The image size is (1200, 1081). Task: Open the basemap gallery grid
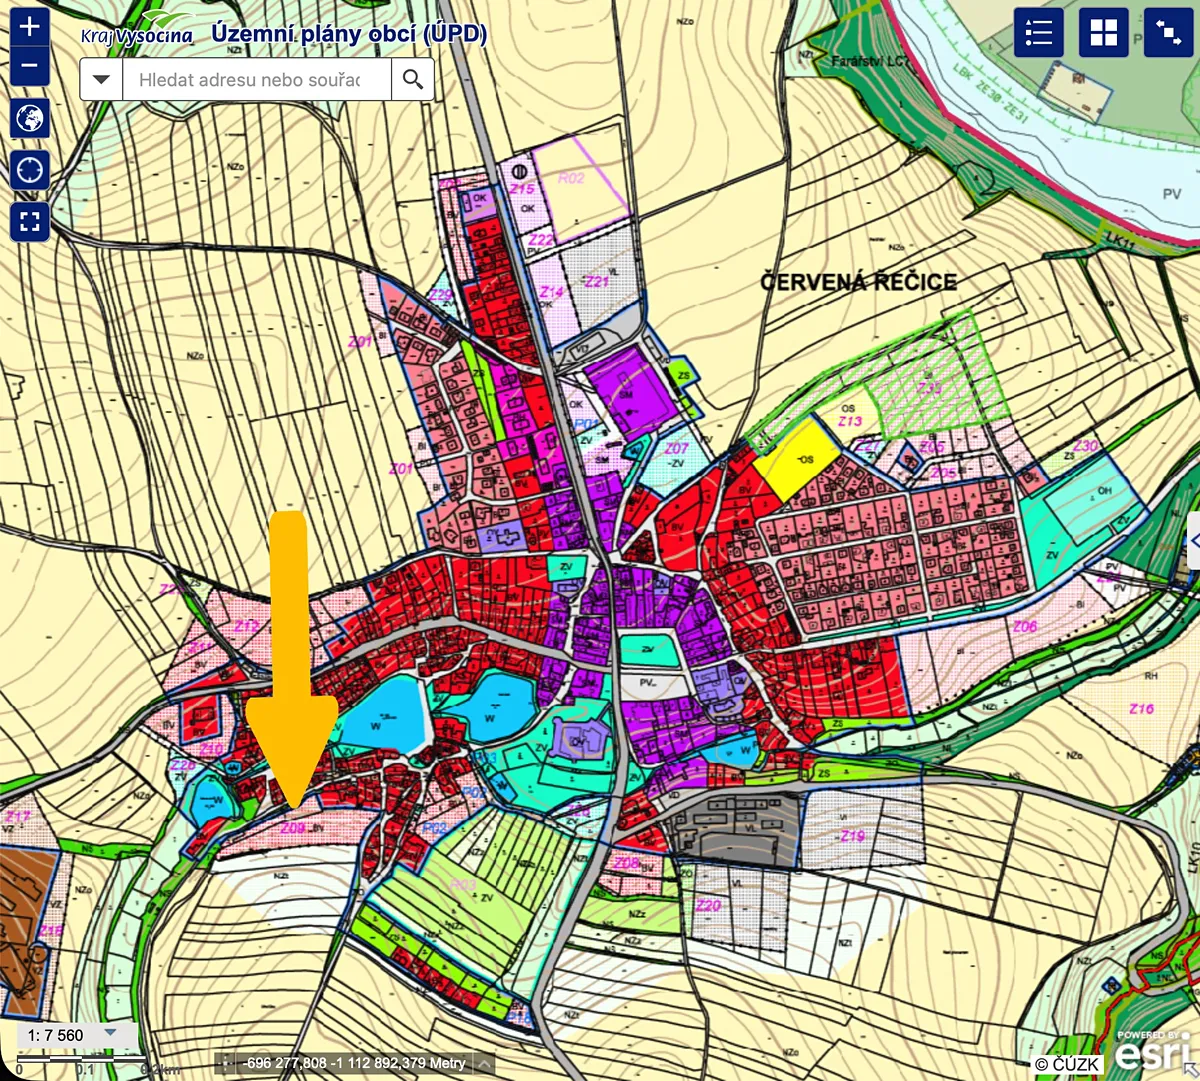tap(1104, 33)
